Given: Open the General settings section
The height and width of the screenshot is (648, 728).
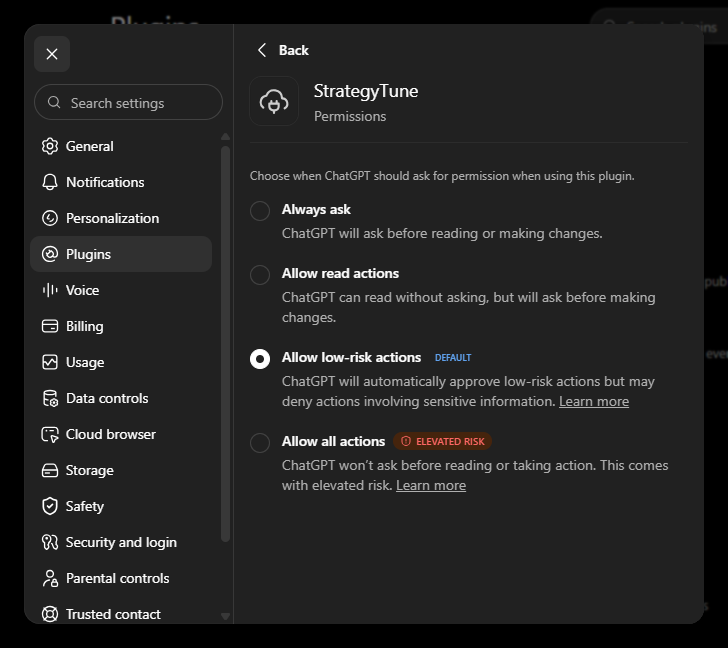Looking at the screenshot, I should point(121,146).
